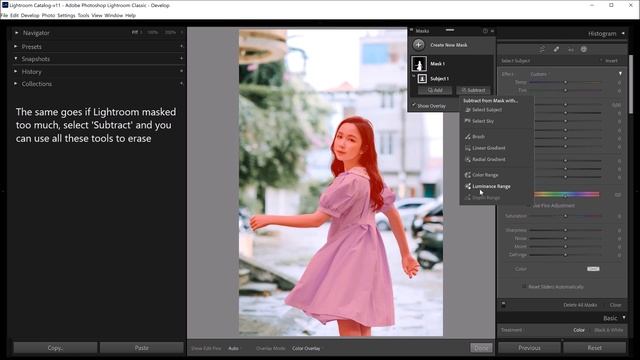Click Delete All Masks
Screen dimensions: 640x360
[x=580, y=305]
